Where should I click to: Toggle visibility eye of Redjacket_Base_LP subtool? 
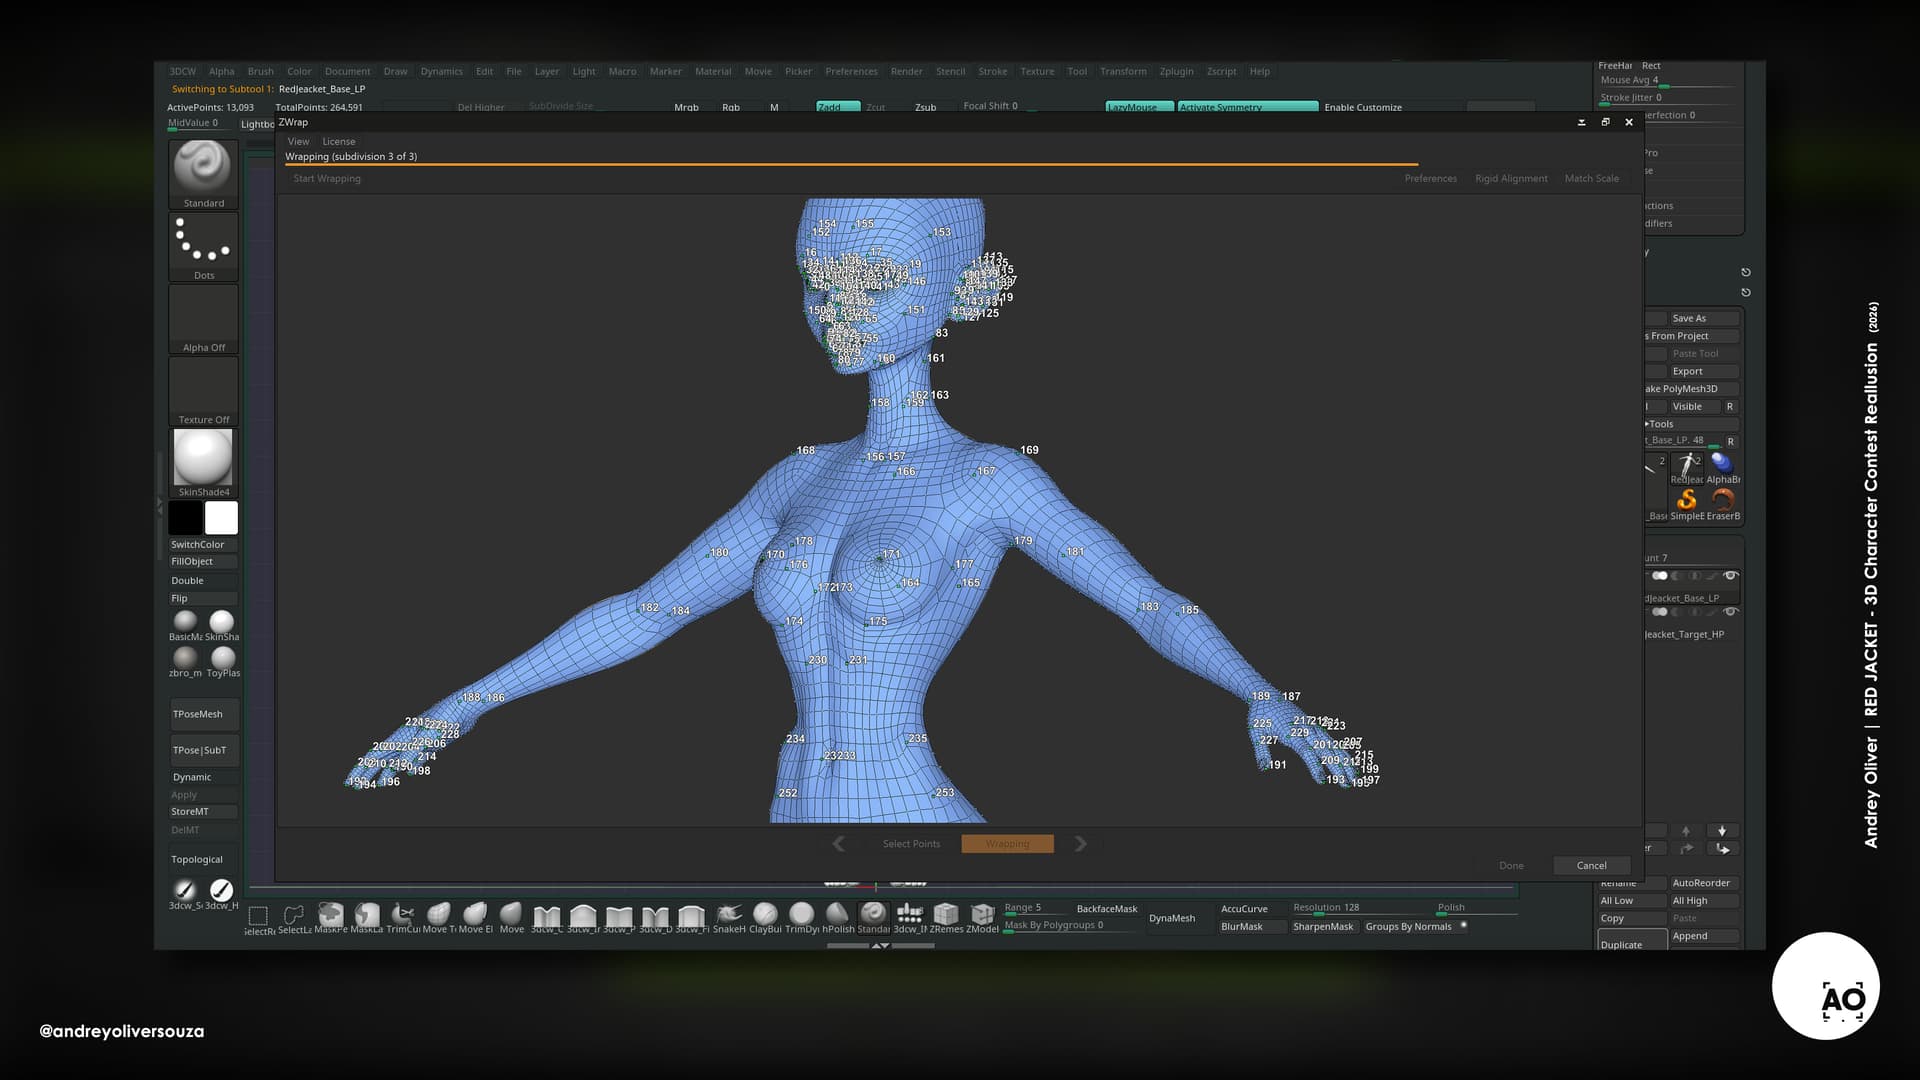click(x=1731, y=576)
